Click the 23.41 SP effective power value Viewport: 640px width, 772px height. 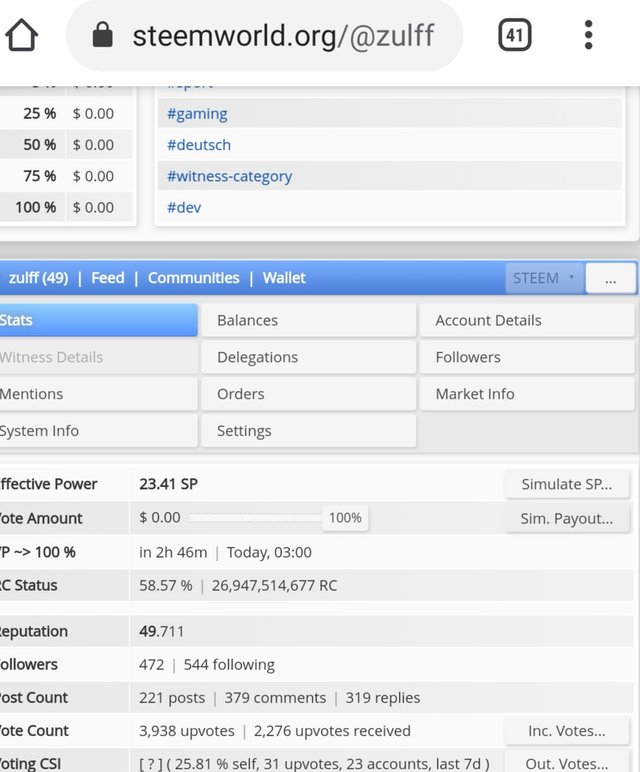click(168, 484)
